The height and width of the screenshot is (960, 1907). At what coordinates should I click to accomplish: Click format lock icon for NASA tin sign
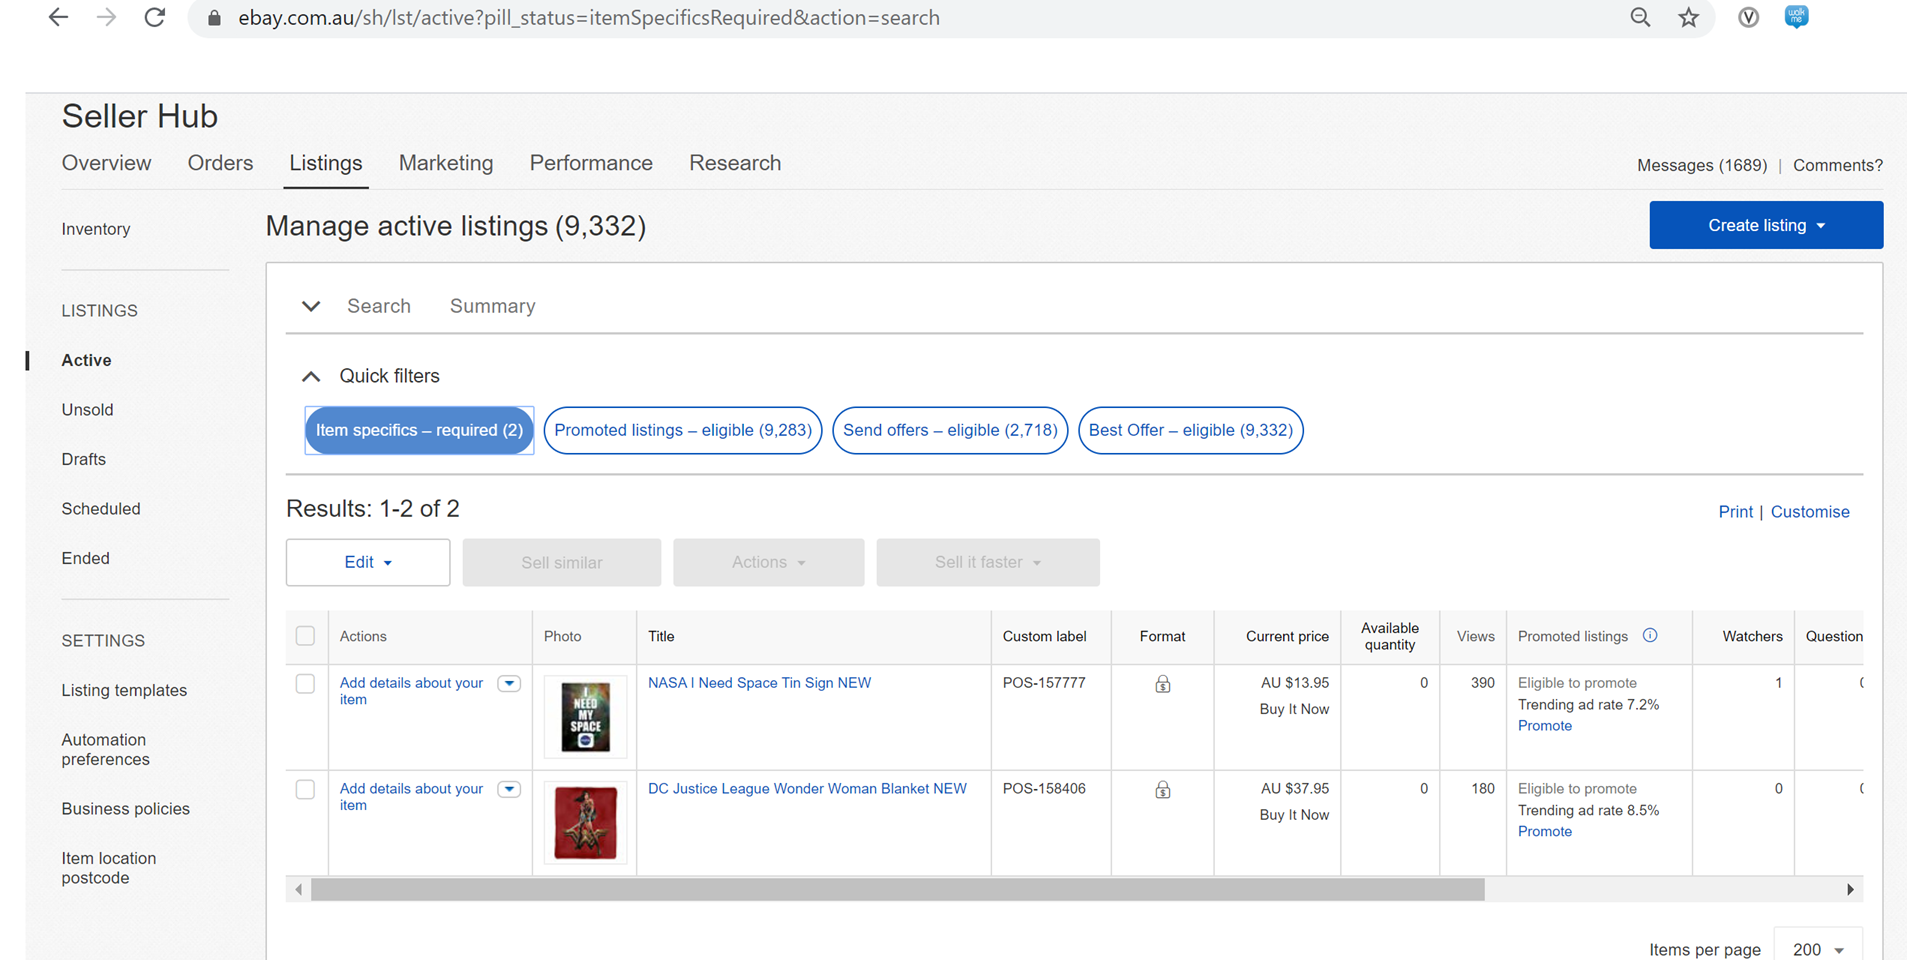(x=1162, y=684)
